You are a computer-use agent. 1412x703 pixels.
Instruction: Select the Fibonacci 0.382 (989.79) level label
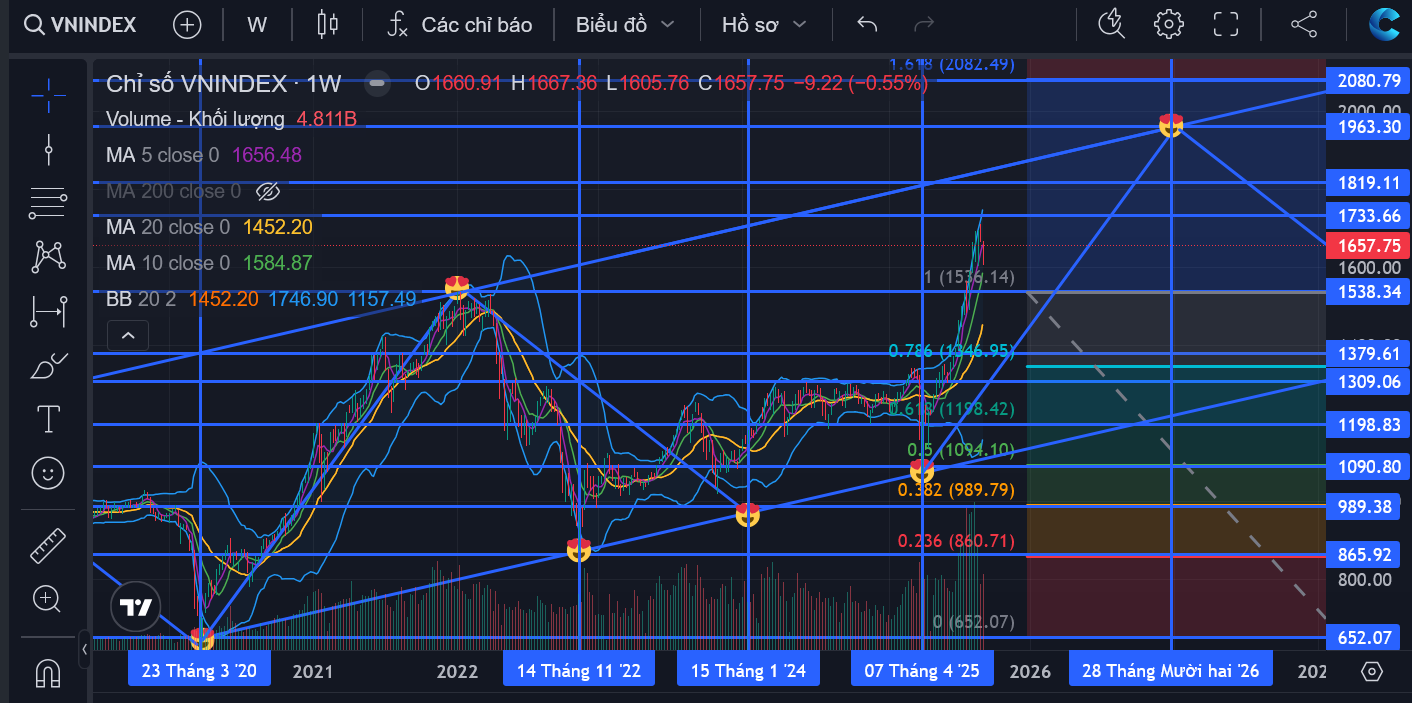pos(956,490)
